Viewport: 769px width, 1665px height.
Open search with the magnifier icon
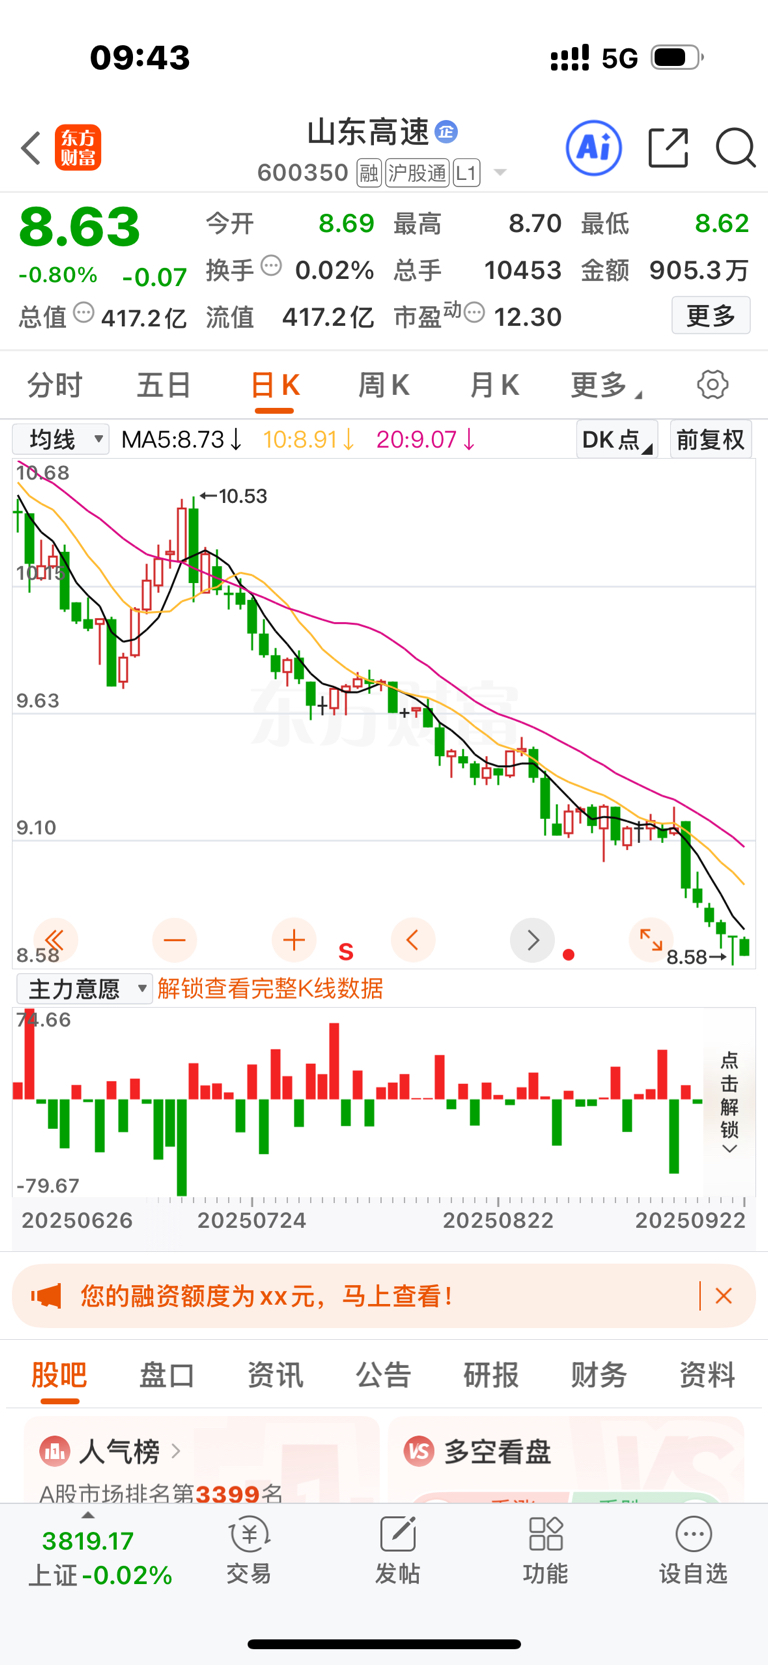click(736, 148)
